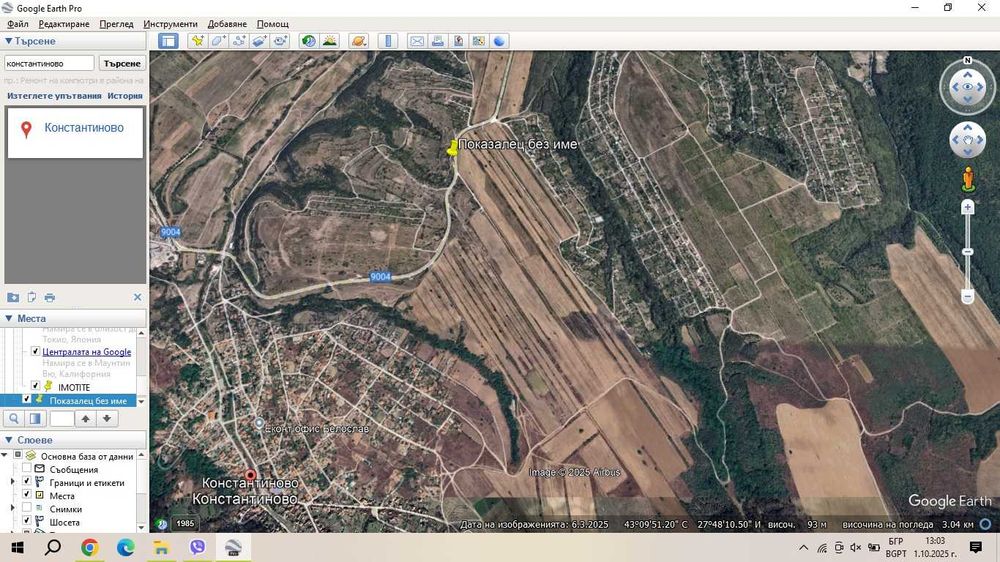Click the yellow pushpin on the map

[x=452, y=149]
